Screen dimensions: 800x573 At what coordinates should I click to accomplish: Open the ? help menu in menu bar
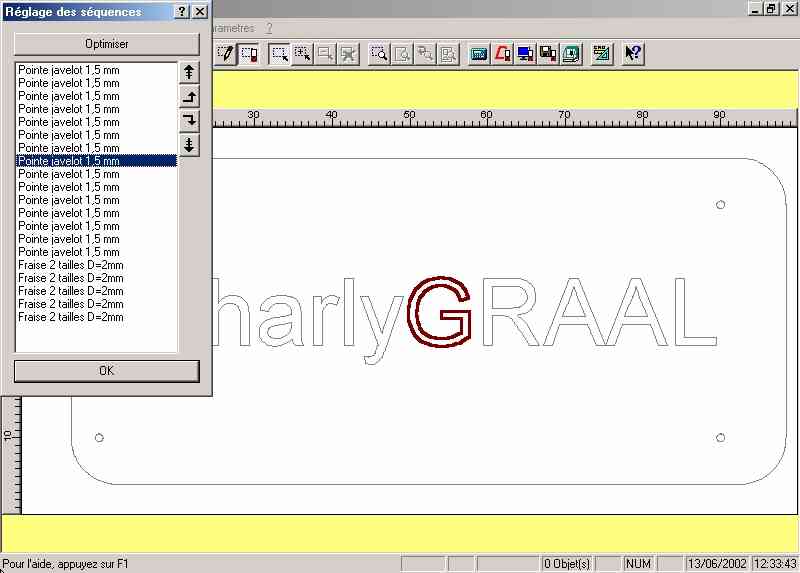coord(269,29)
